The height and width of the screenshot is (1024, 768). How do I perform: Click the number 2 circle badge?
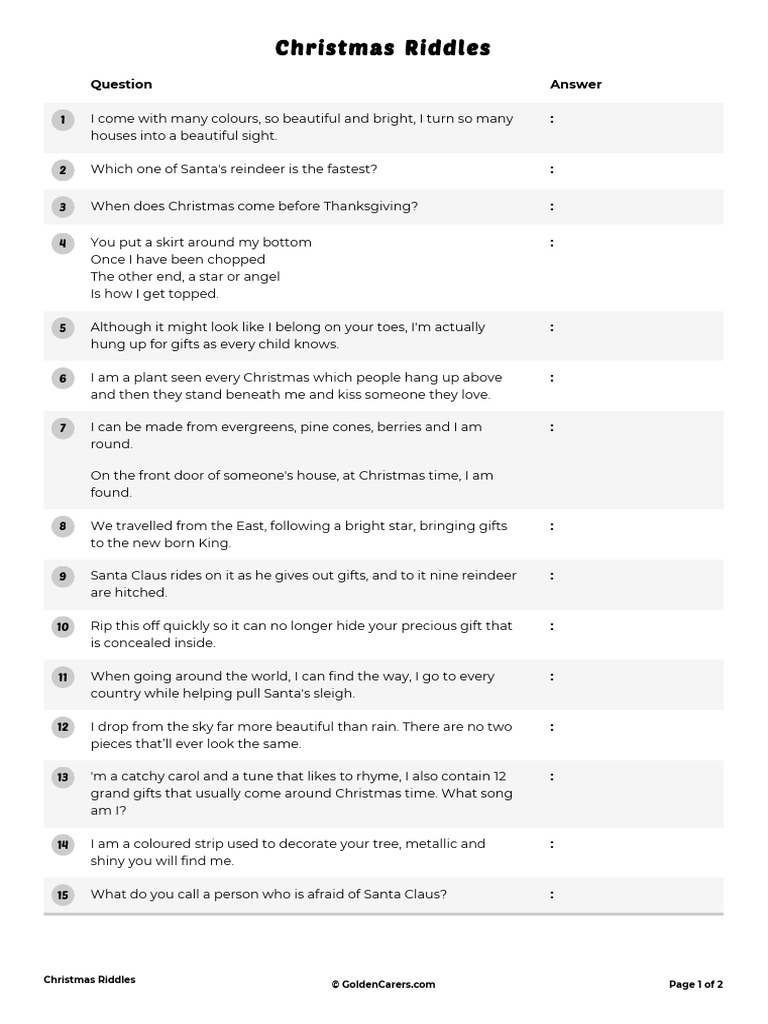tap(63, 170)
